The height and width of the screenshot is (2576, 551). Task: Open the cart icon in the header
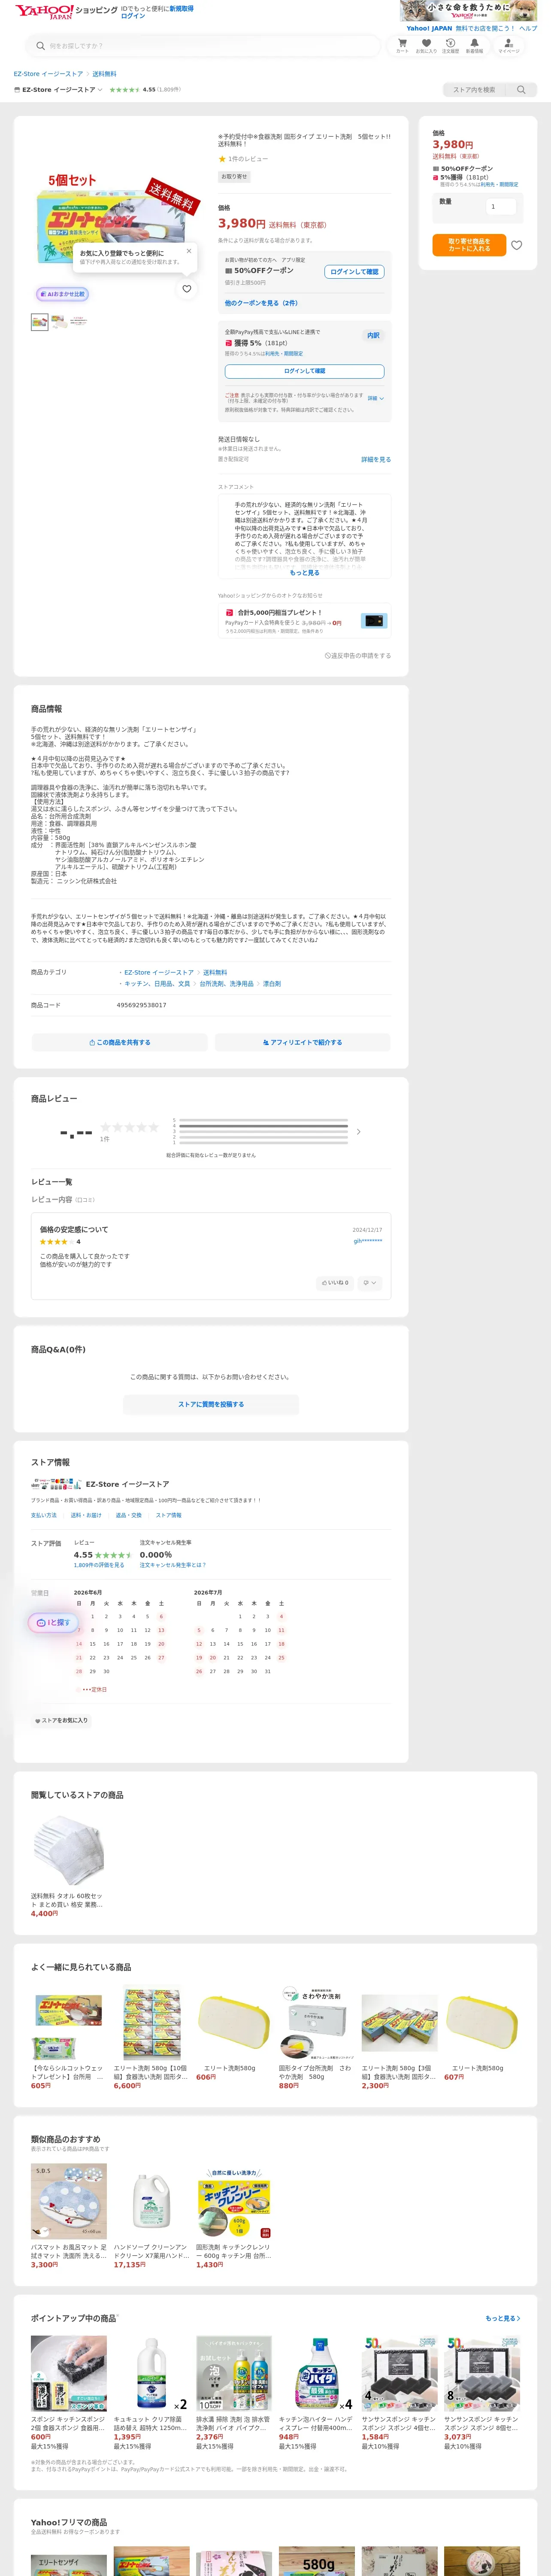(402, 45)
